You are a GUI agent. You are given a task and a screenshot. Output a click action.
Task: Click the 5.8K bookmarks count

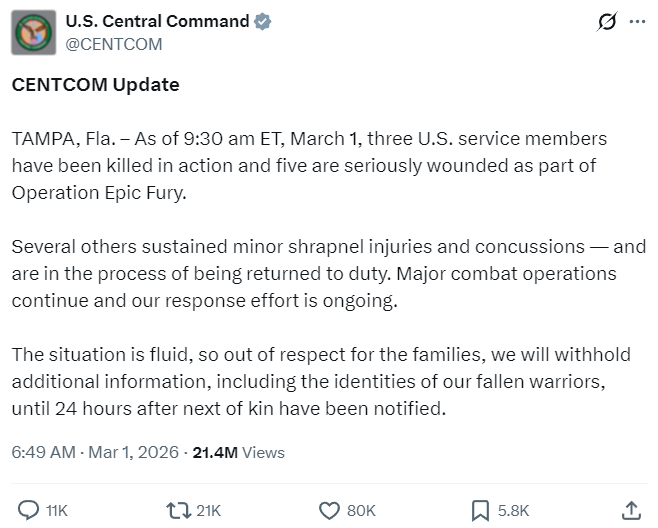514,510
